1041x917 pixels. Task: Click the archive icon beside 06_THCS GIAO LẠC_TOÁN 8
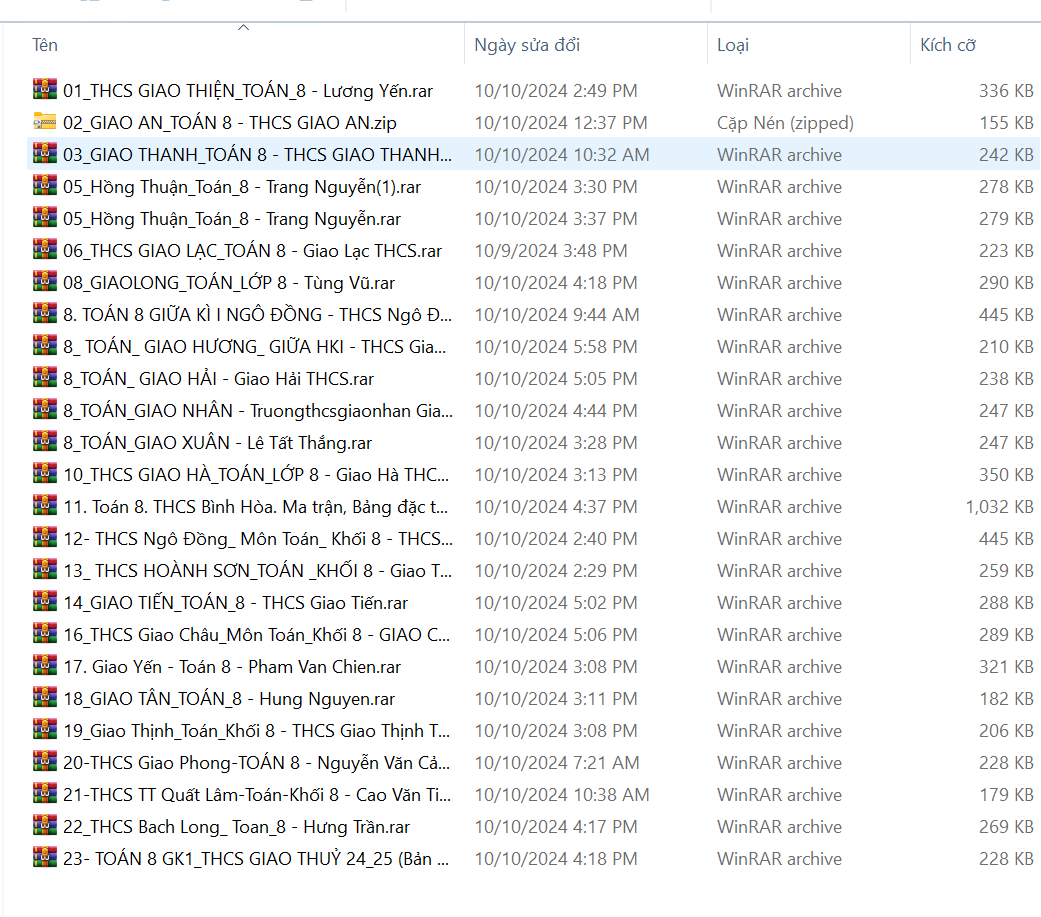coord(44,250)
